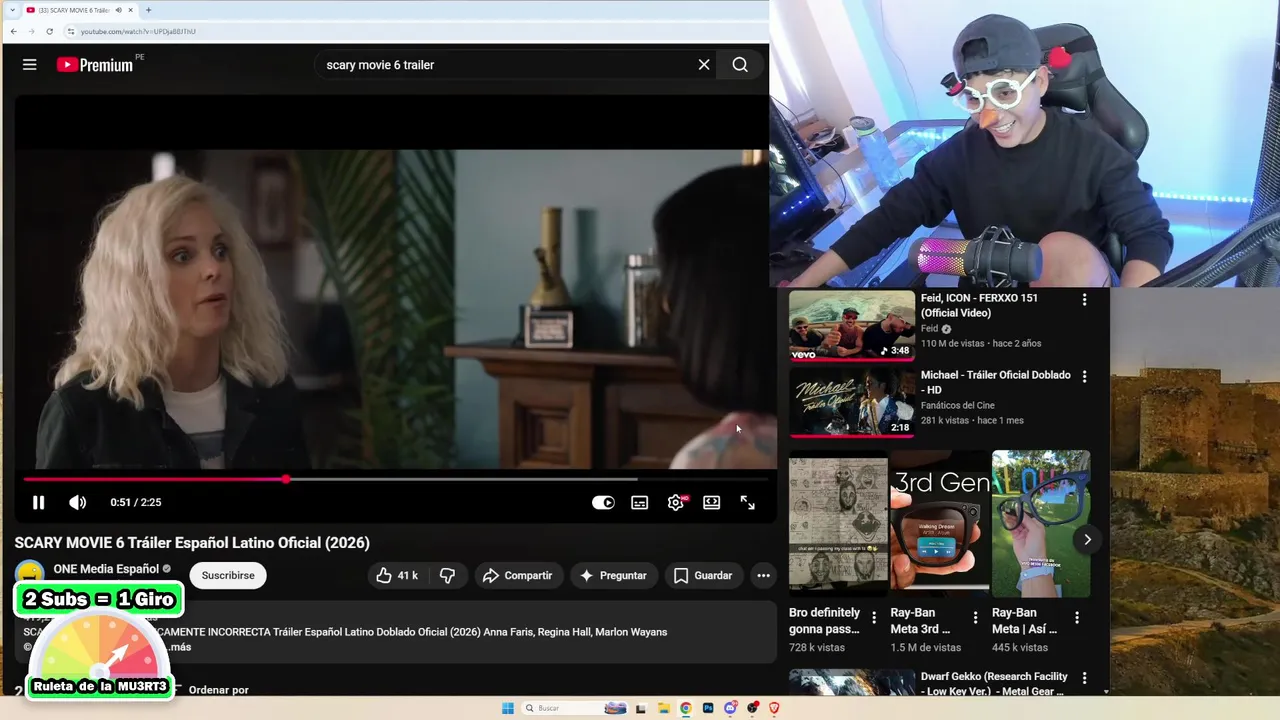The height and width of the screenshot is (720, 1280).
Task: Open options for the Ray-Ban Meta | Así Short
Action: click(x=1077, y=618)
